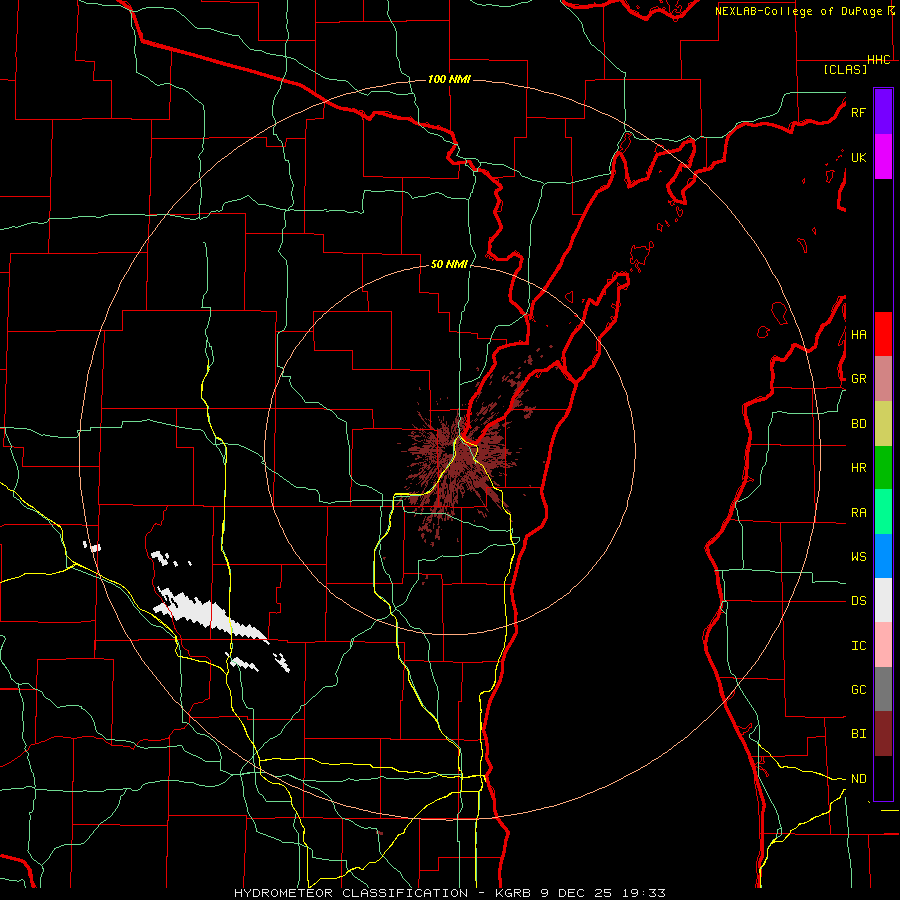Click the HA legend label

click(x=858, y=334)
